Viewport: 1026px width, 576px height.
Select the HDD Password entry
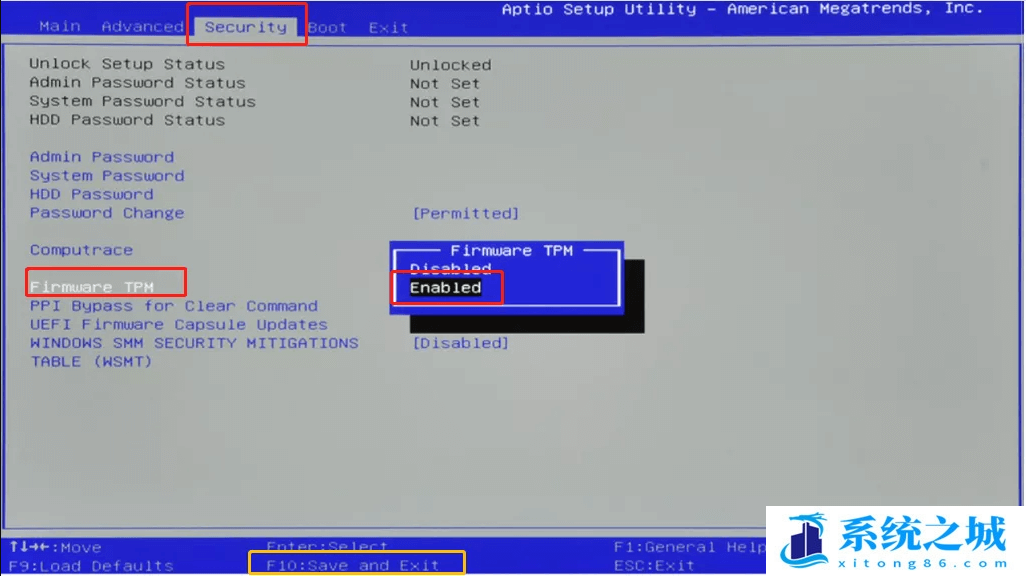click(91, 194)
